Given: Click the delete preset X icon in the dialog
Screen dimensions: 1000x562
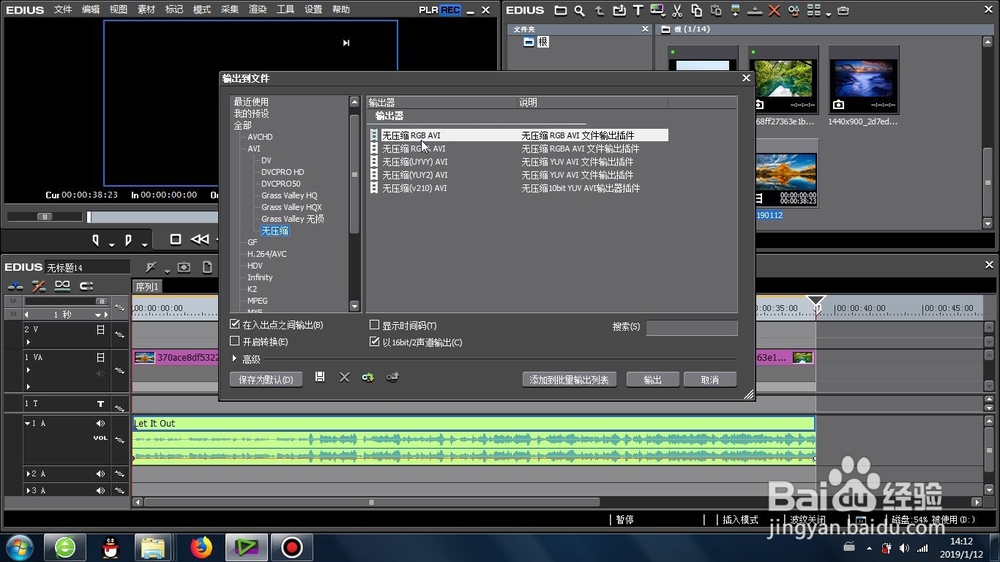Looking at the screenshot, I should pyautogui.click(x=344, y=377).
